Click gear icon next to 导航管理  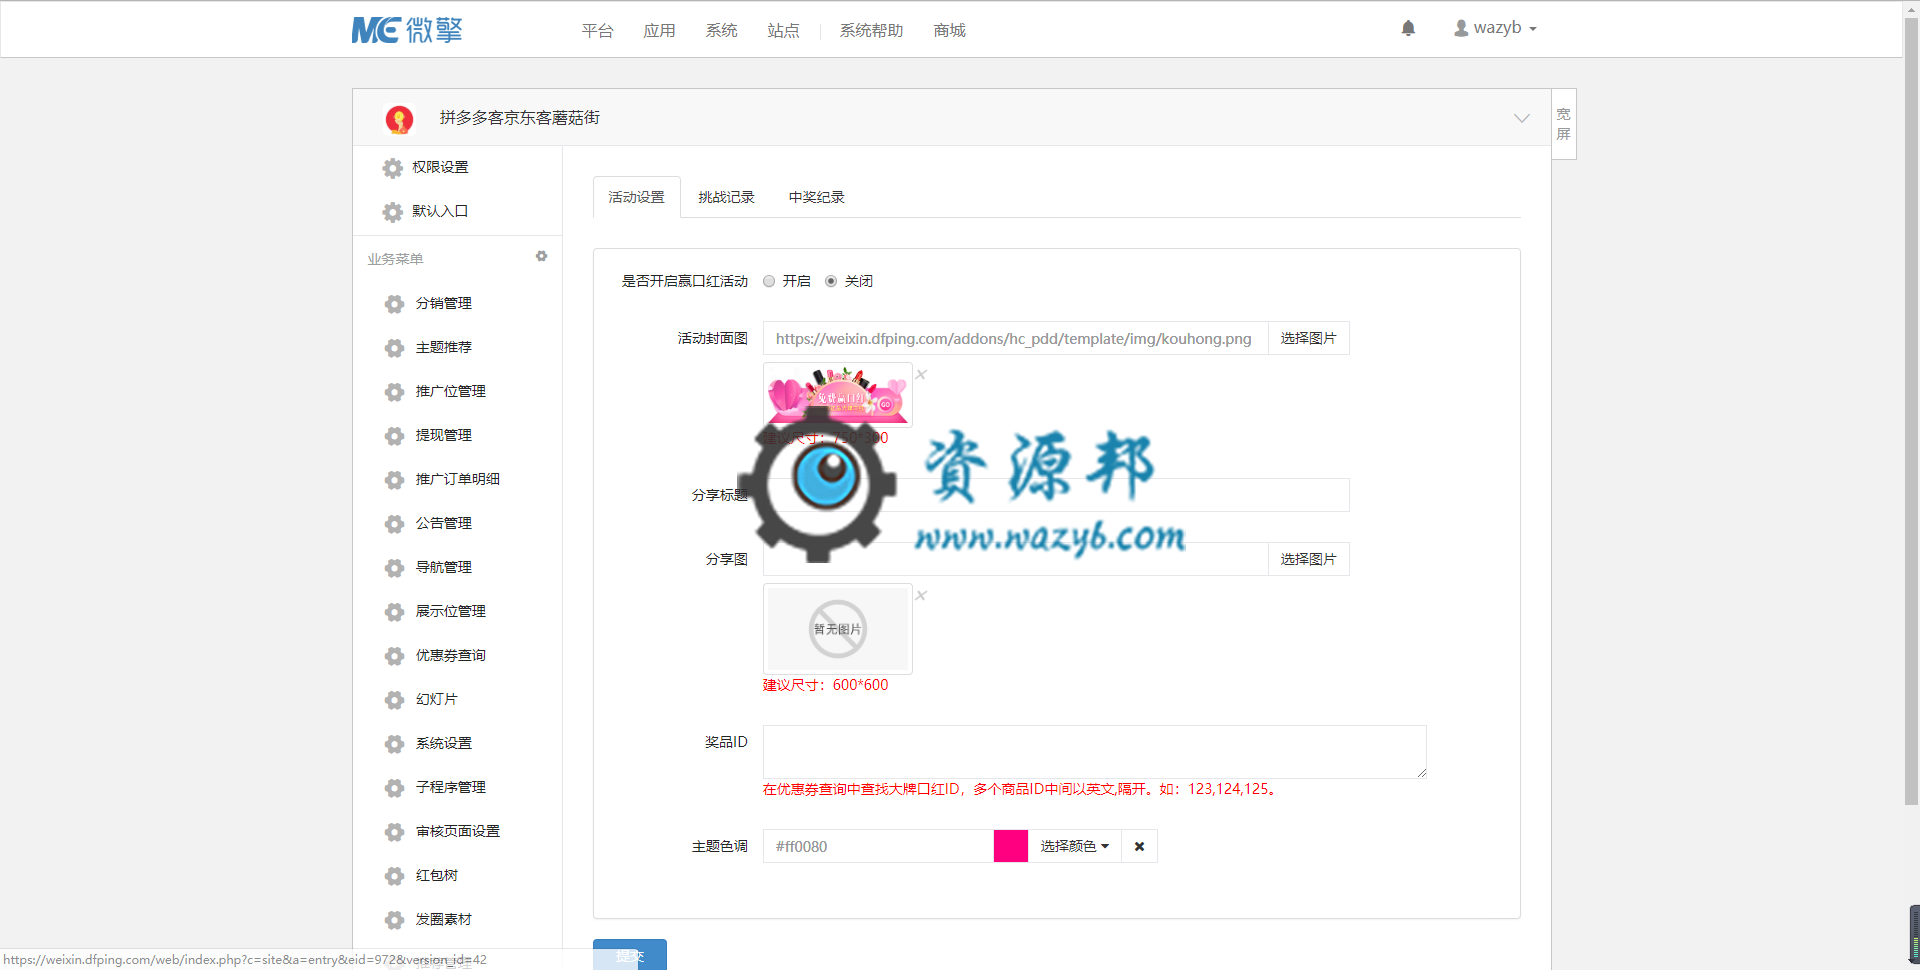click(x=394, y=568)
